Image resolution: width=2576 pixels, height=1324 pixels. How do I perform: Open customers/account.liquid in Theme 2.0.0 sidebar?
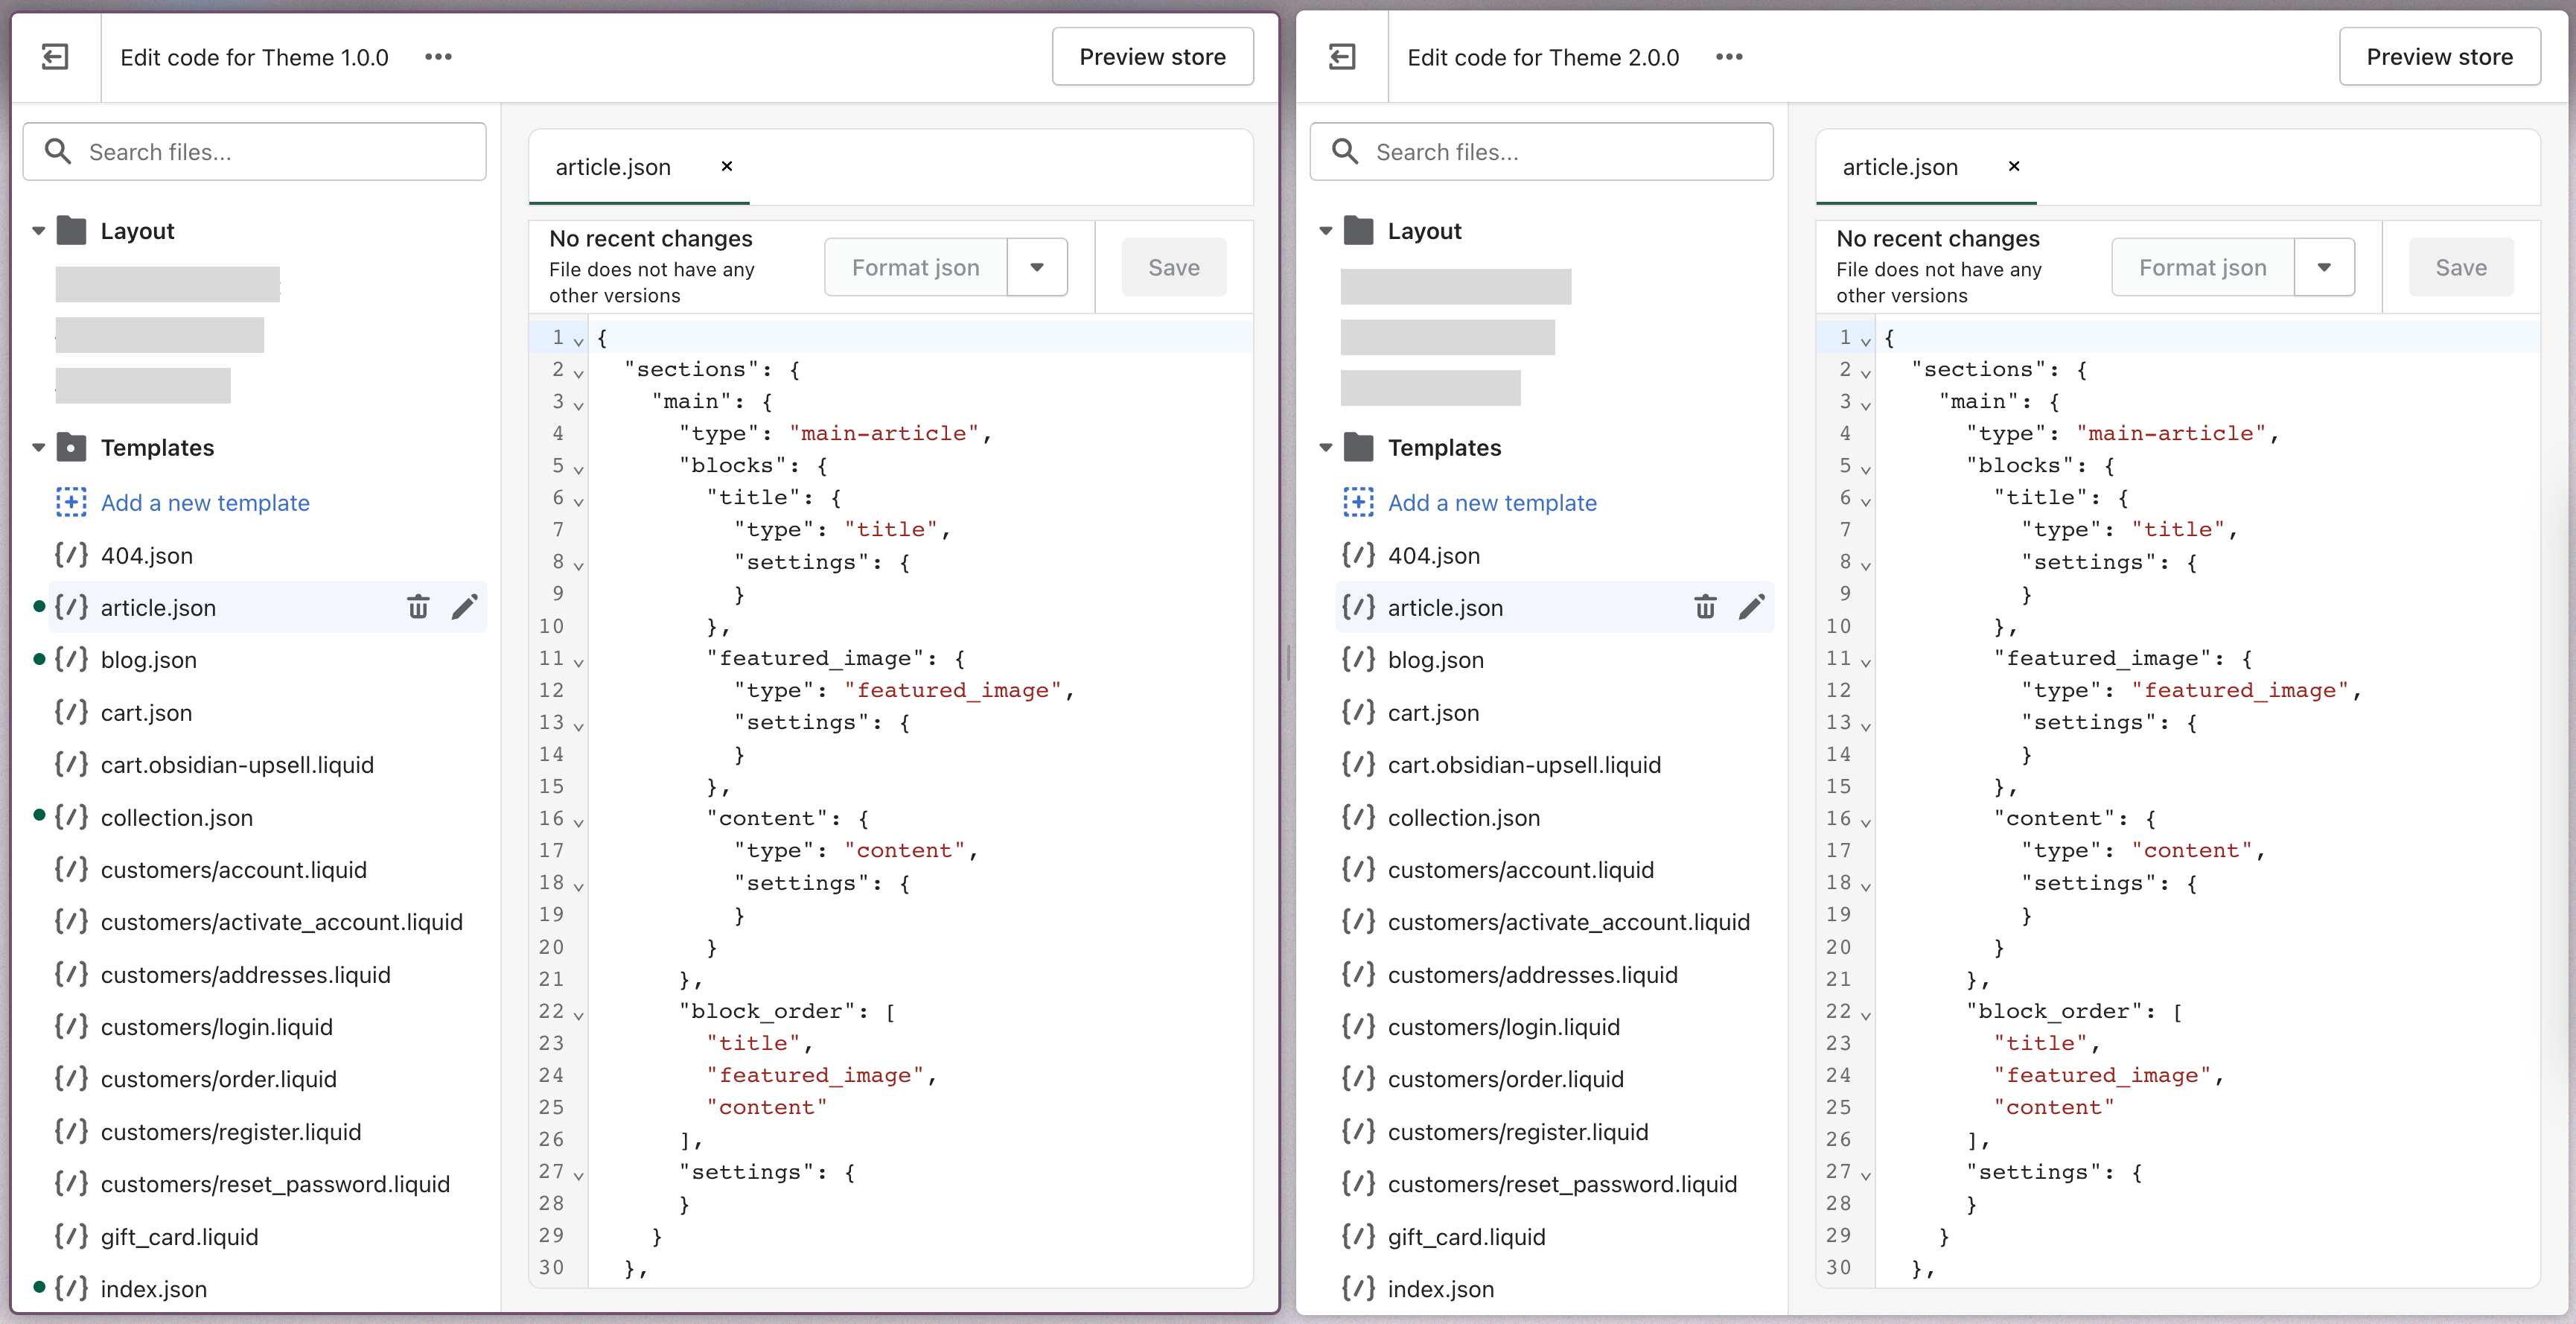[1521, 869]
